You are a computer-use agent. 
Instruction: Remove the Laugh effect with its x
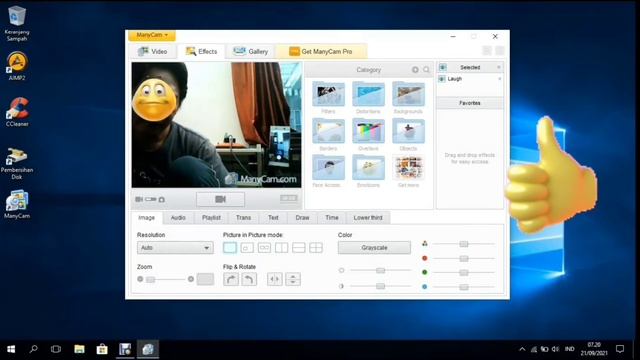(x=500, y=79)
